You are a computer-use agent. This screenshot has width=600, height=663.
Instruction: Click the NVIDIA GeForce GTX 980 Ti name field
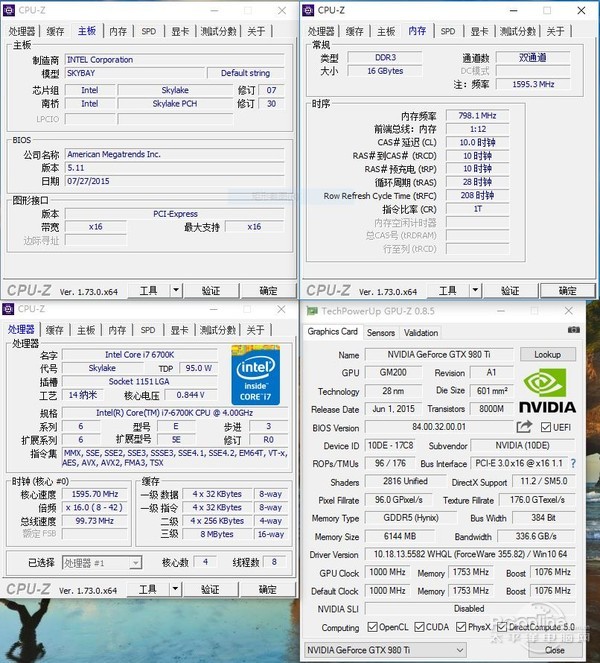[x=439, y=354]
